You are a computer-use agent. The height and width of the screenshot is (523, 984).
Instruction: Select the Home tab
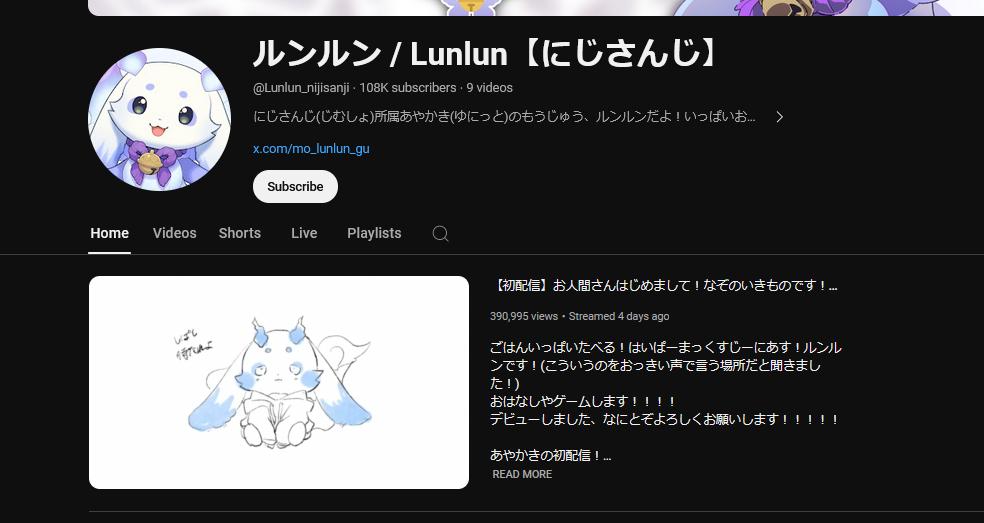[109, 233]
